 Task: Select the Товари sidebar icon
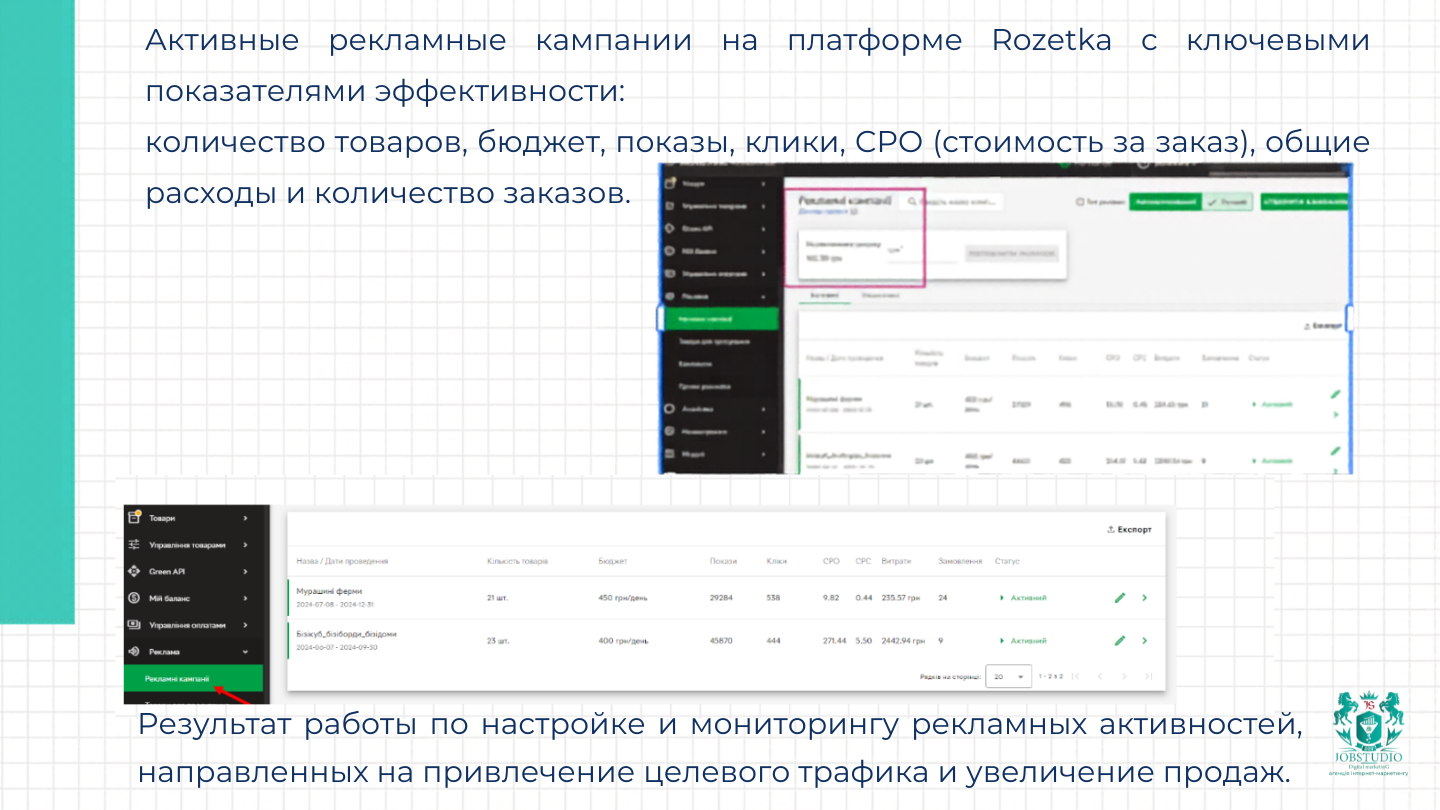point(134,518)
